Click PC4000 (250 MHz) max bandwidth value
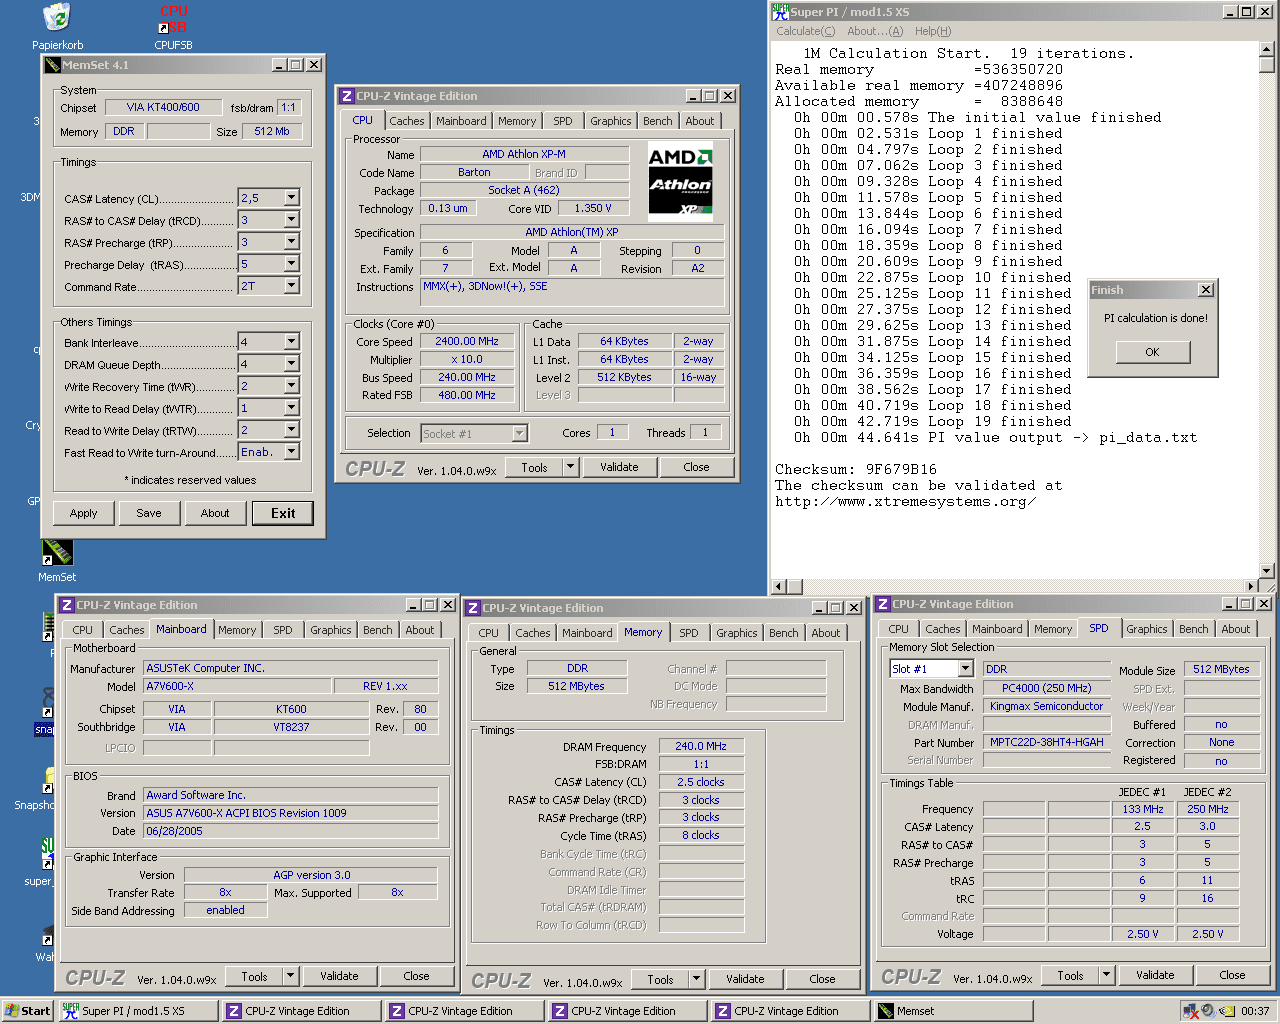The image size is (1280, 1024). point(1047,688)
